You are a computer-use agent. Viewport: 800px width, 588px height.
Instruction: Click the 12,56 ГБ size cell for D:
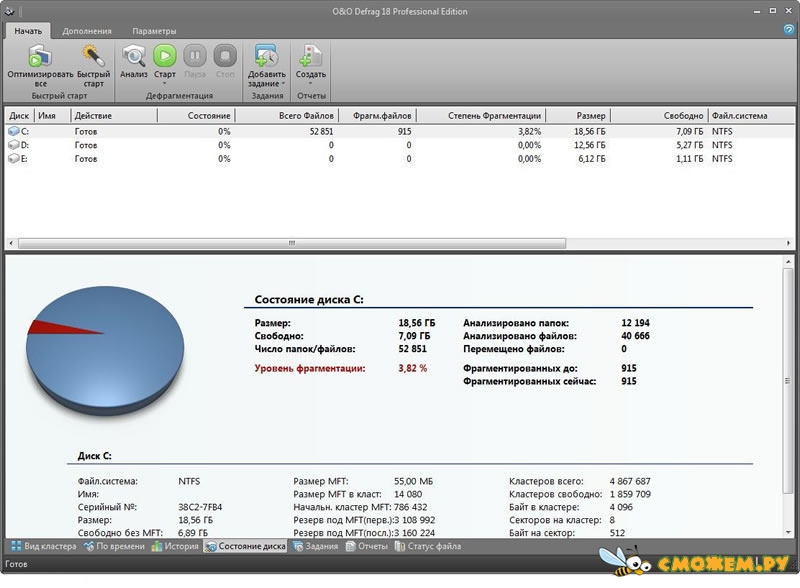point(589,145)
